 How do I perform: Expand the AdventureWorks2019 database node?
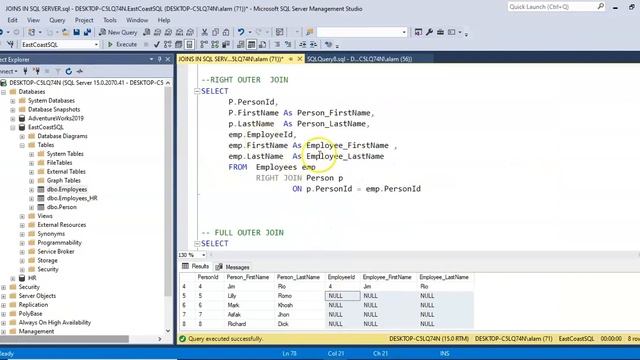pos(13,118)
